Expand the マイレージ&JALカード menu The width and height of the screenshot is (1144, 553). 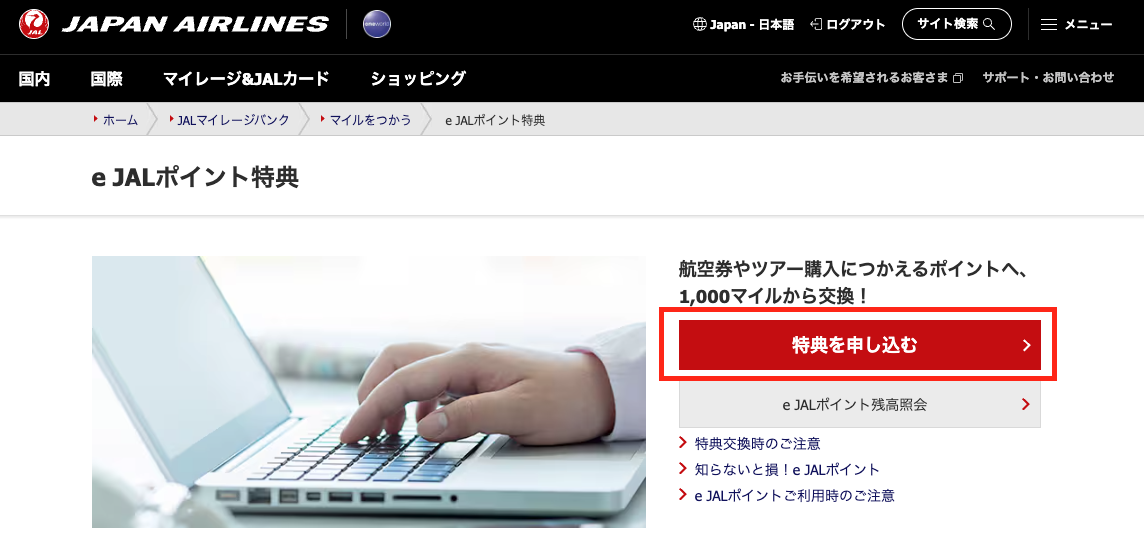pyautogui.click(x=246, y=78)
